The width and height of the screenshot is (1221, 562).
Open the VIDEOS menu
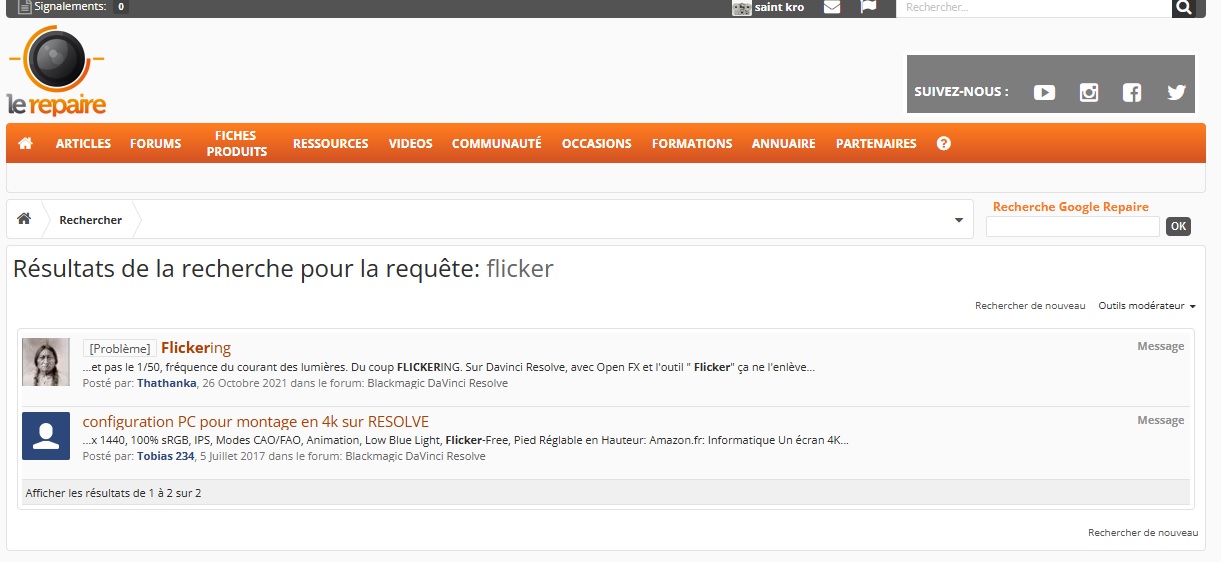(x=411, y=144)
